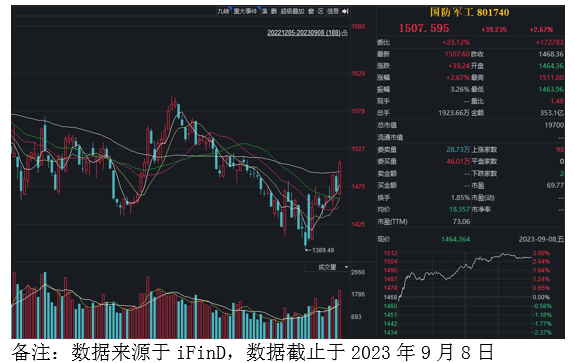The height and width of the screenshot is (363, 575).
Task: Click the 窗 toolbar button
Action: pos(311,11)
